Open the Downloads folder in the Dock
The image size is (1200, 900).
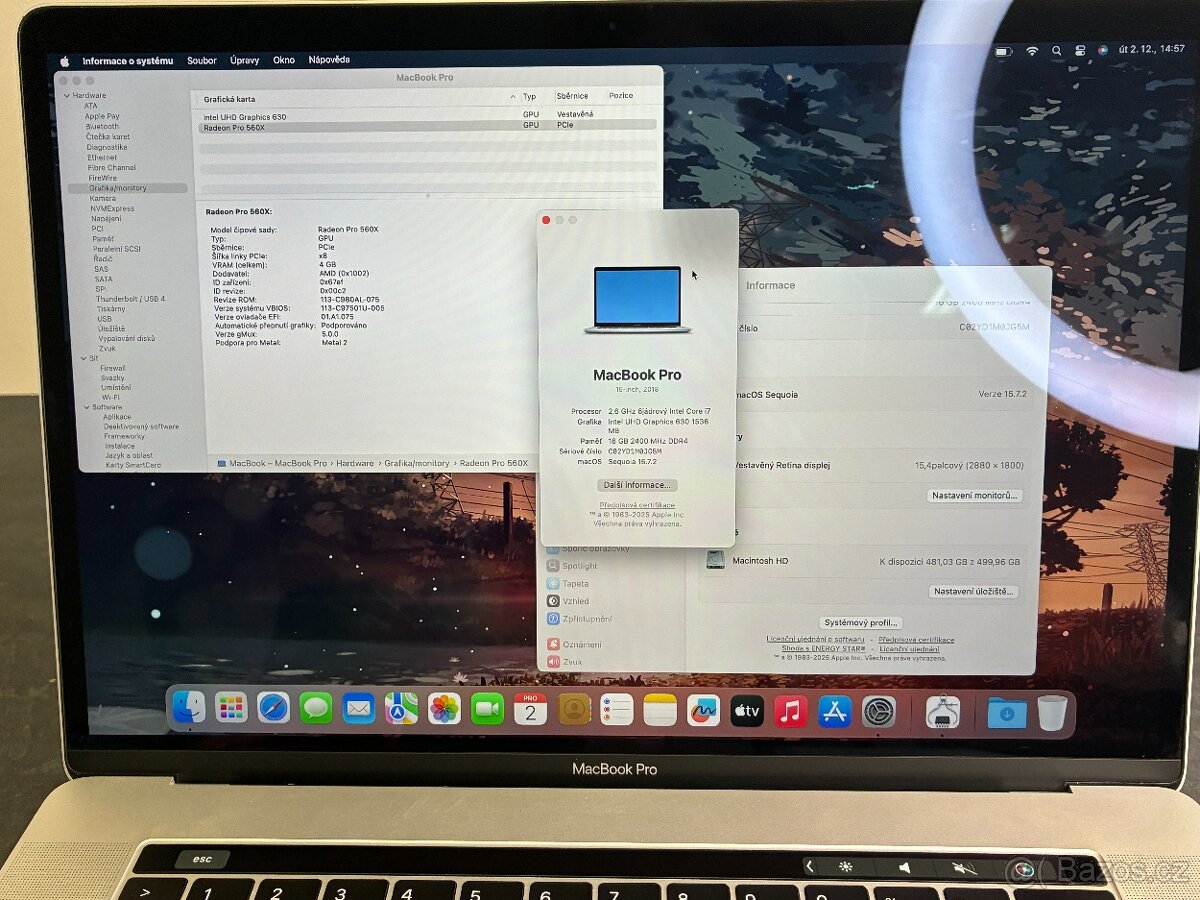click(1007, 713)
